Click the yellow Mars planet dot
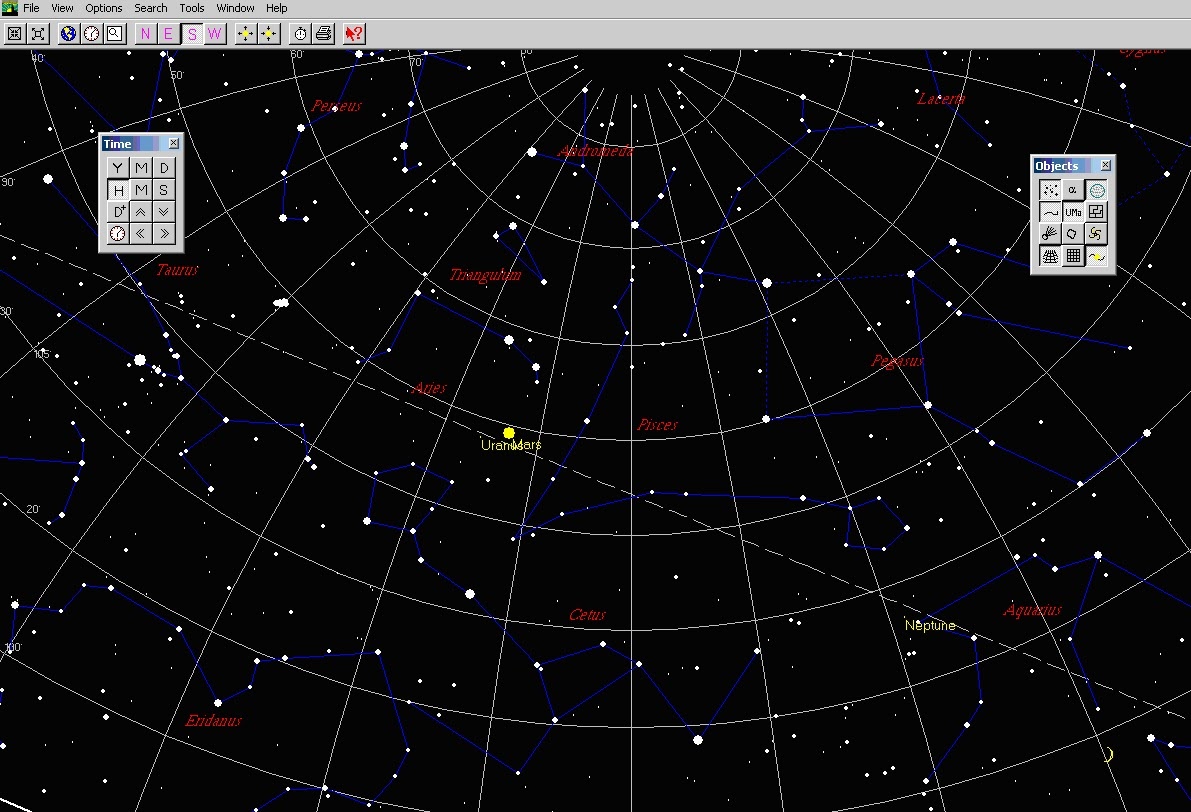This screenshot has width=1191, height=812. click(509, 433)
